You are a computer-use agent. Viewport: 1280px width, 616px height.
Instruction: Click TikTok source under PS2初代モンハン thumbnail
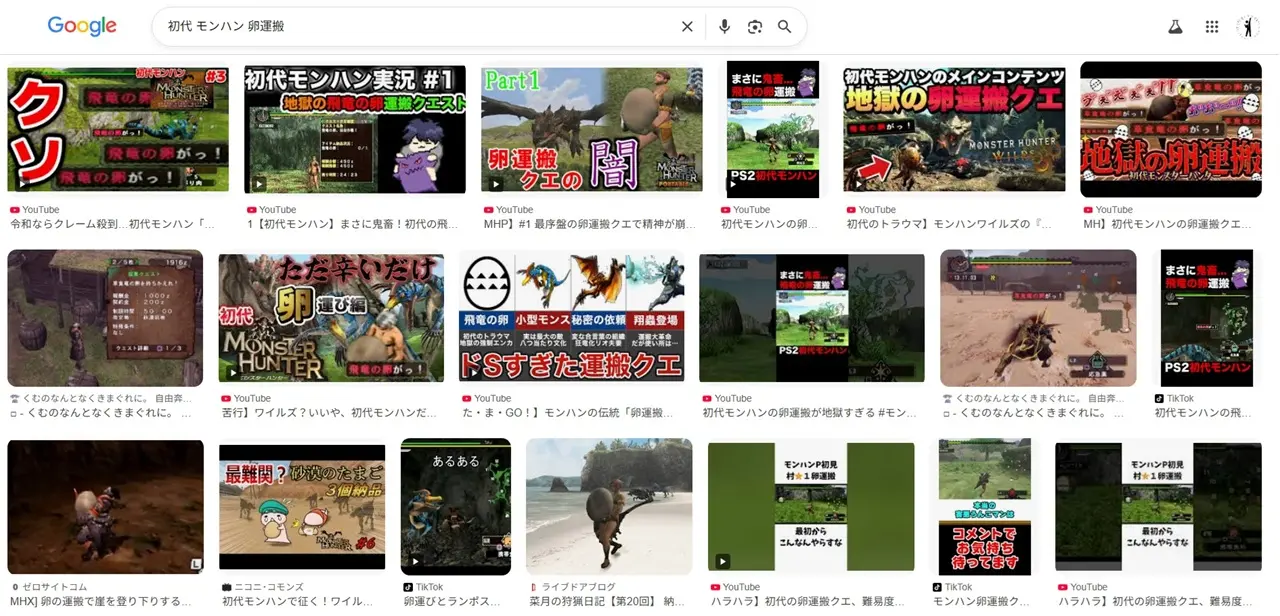point(1180,398)
